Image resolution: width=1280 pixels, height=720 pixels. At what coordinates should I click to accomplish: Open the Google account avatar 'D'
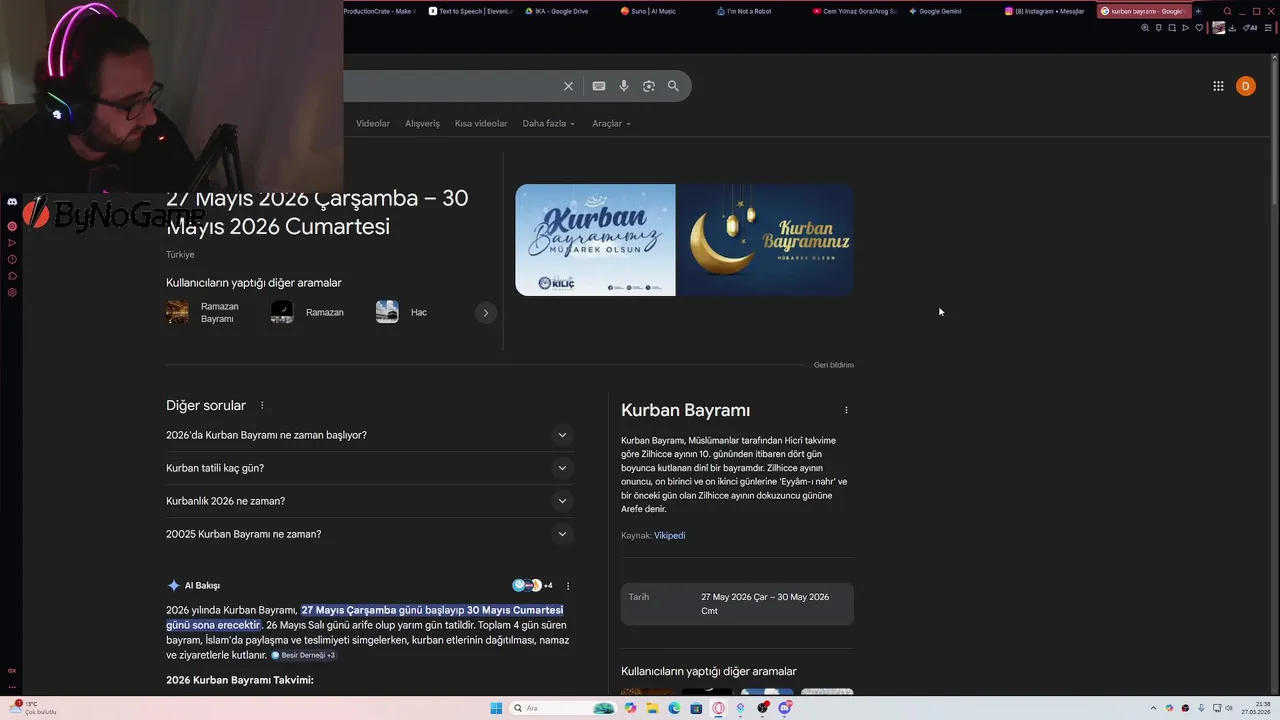tap(1245, 86)
